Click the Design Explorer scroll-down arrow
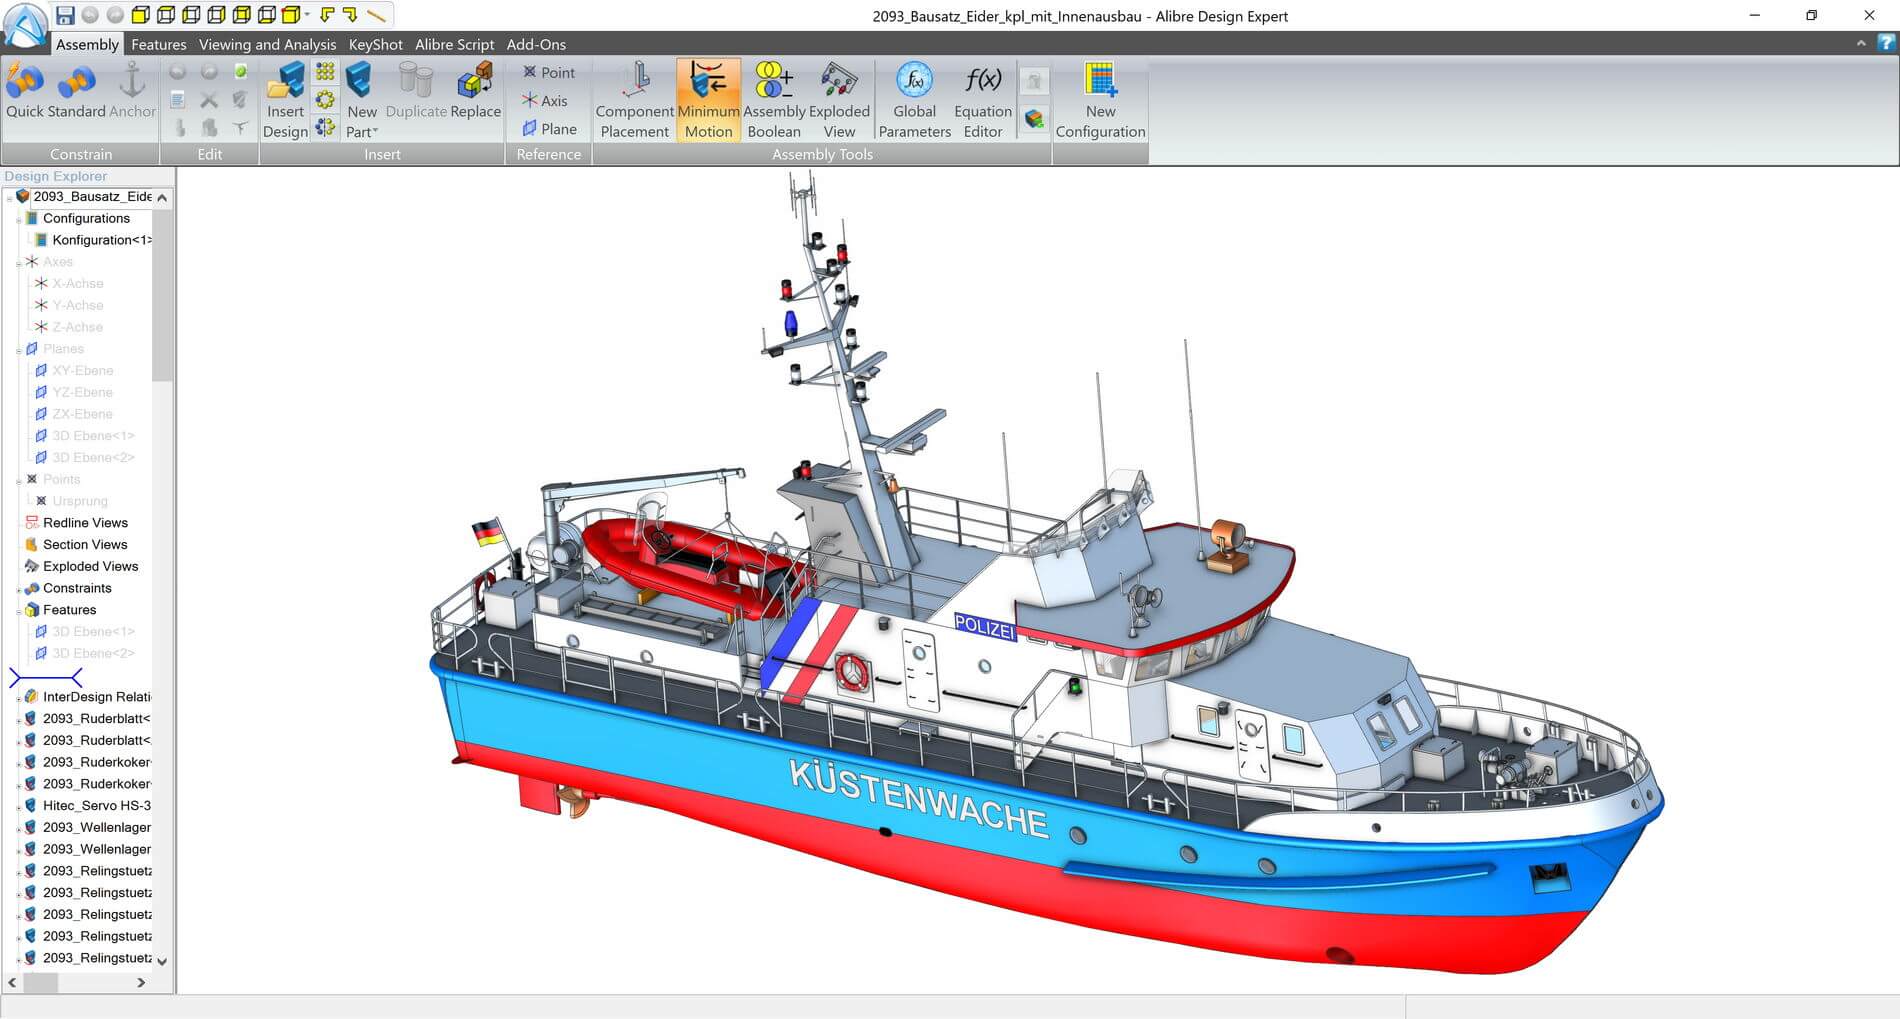1900x1019 pixels. point(162,961)
